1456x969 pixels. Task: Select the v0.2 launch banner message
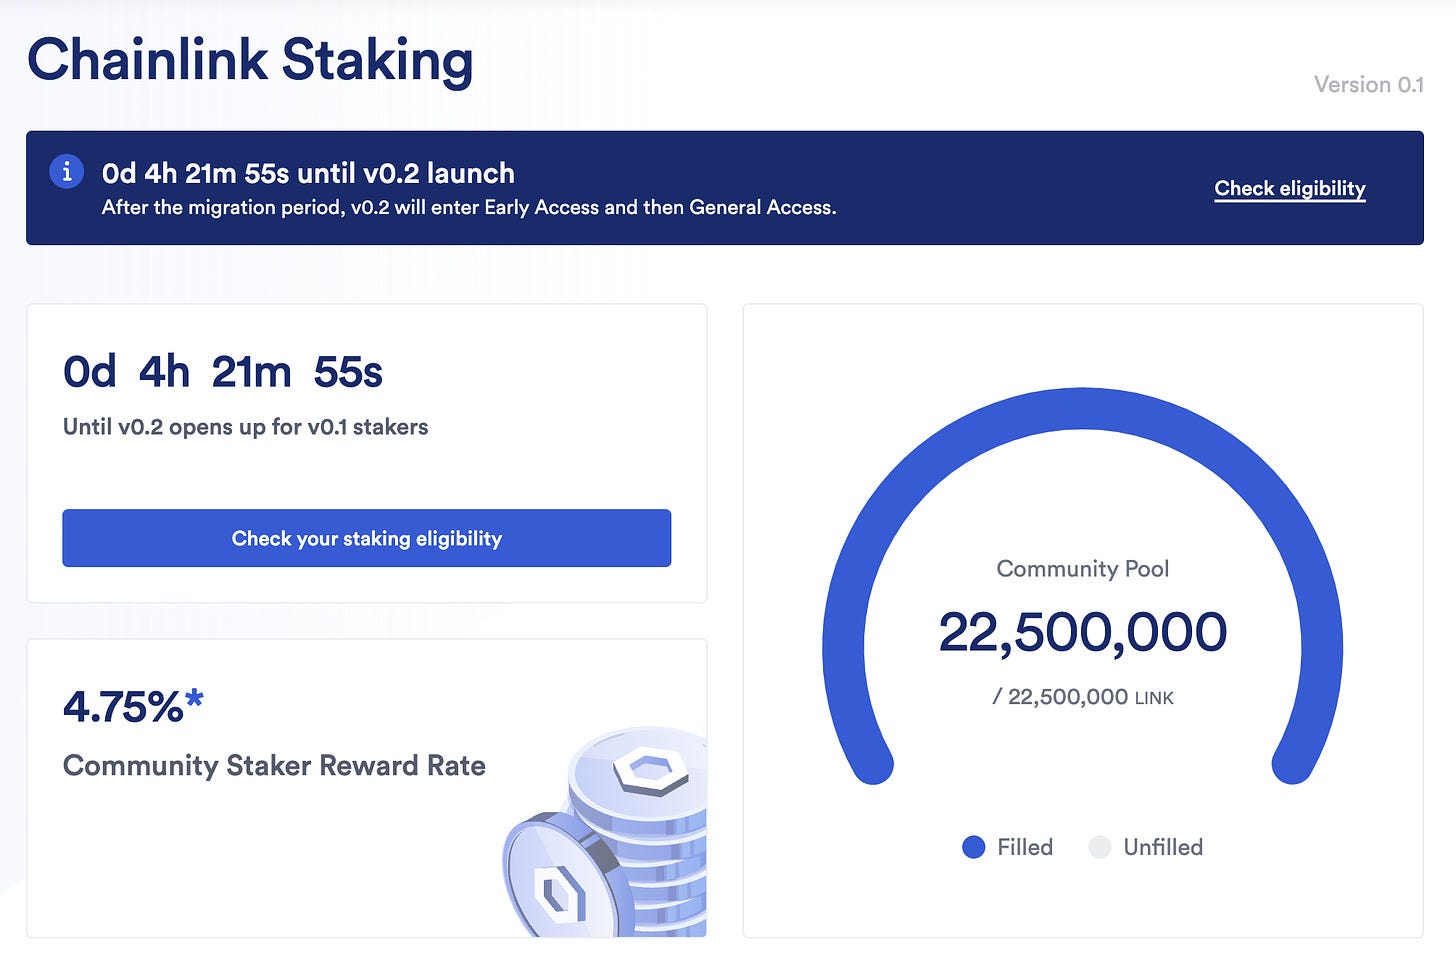tap(308, 173)
